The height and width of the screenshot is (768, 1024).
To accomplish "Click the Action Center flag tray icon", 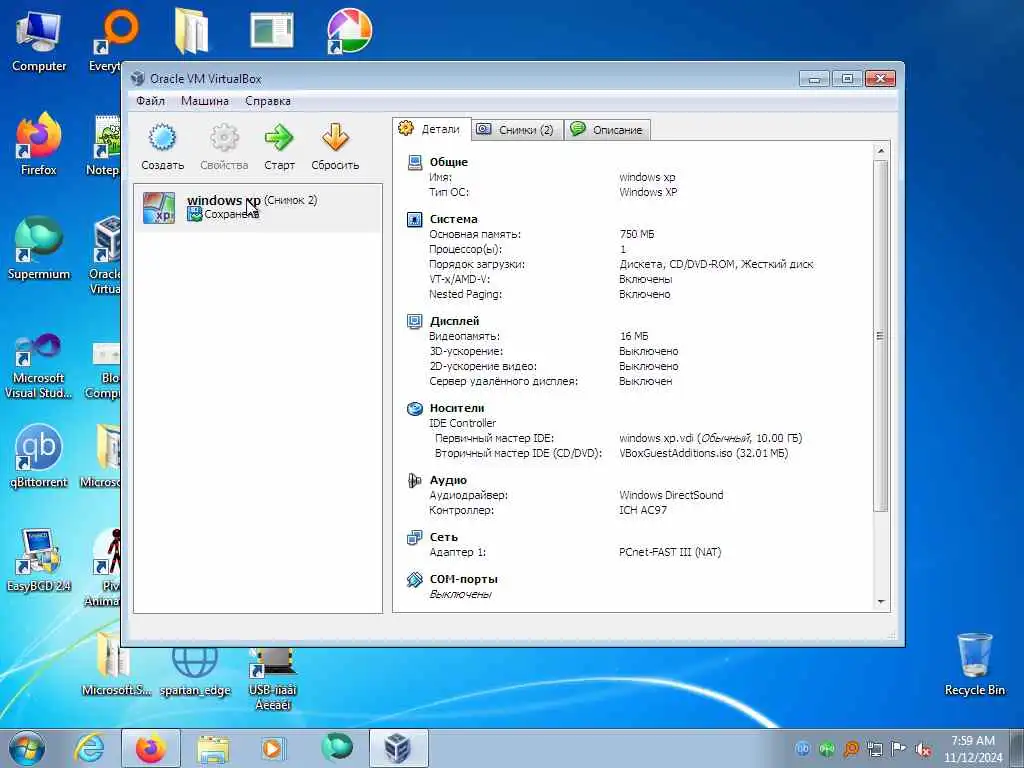I will pyautogui.click(x=899, y=749).
